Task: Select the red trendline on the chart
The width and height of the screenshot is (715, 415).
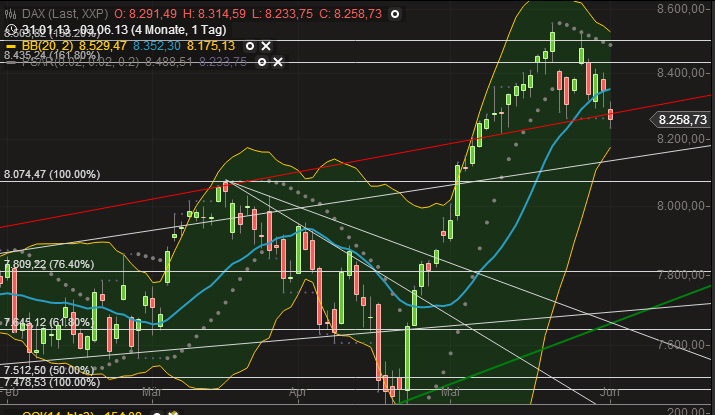Action: click(x=356, y=161)
